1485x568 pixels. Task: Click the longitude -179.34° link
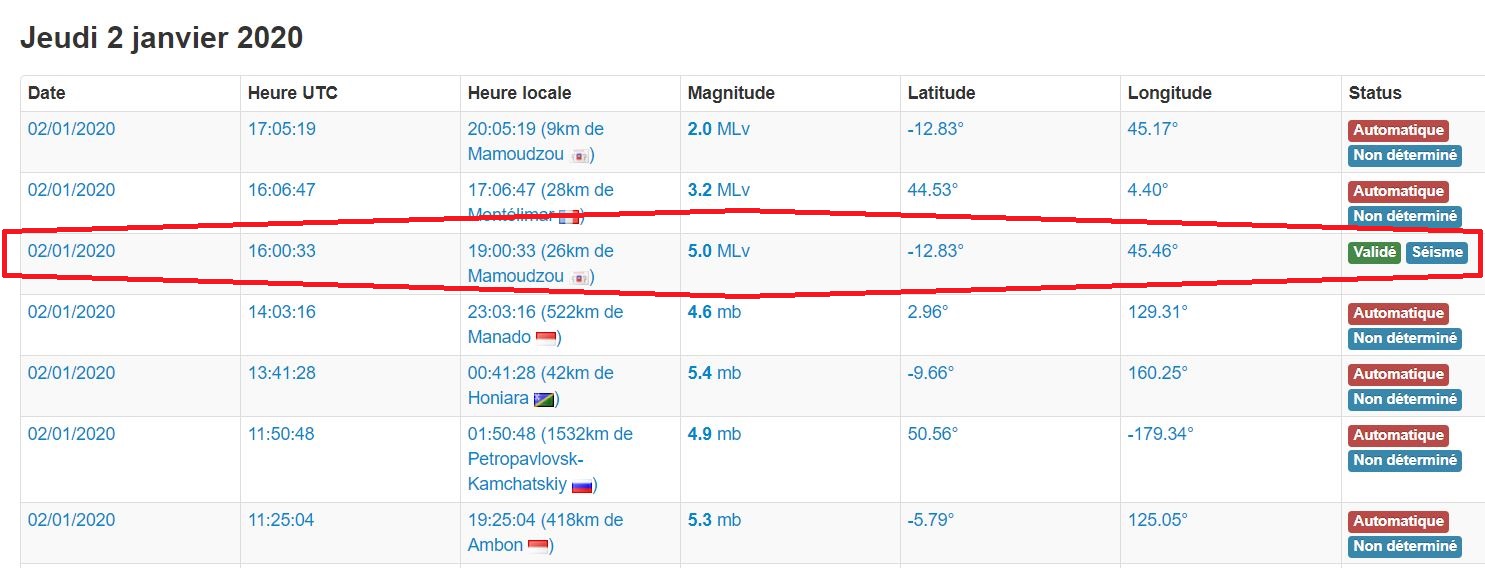(x=1161, y=434)
